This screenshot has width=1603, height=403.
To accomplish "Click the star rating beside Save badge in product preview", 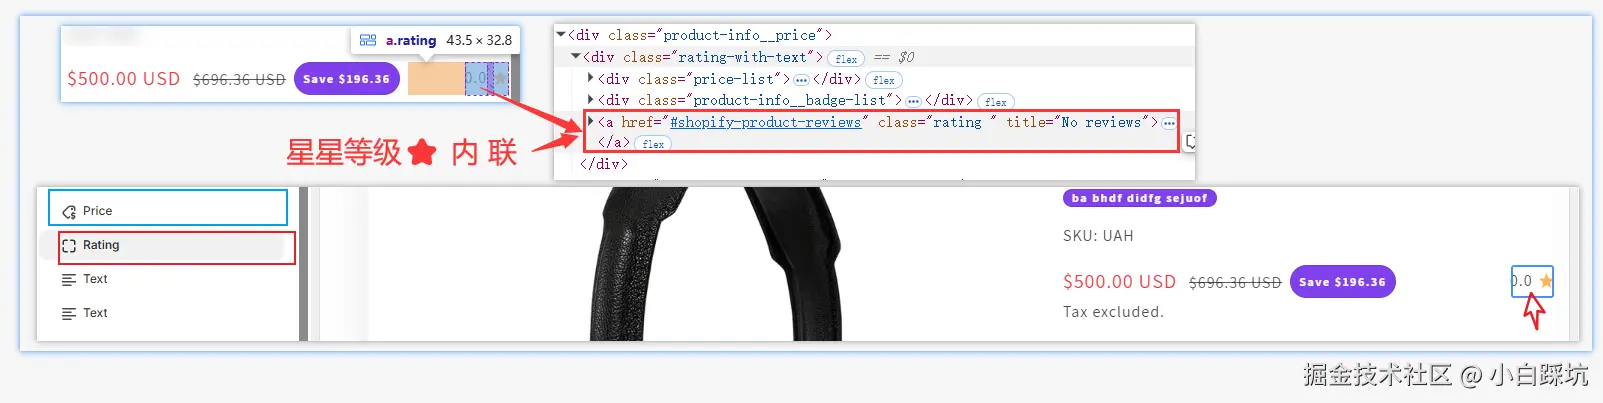I will (1532, 281).
